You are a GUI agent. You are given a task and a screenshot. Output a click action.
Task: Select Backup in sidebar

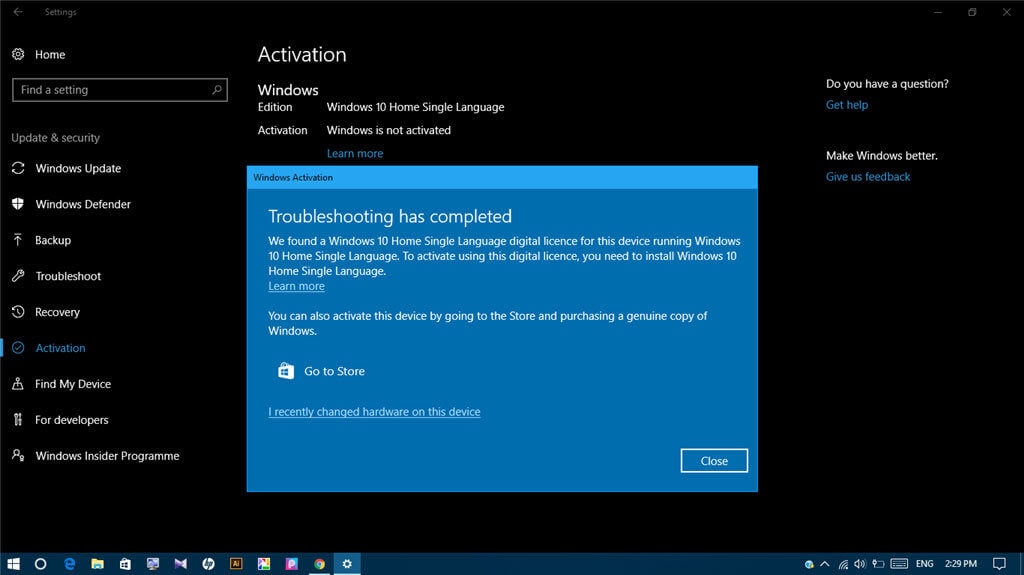53,240
